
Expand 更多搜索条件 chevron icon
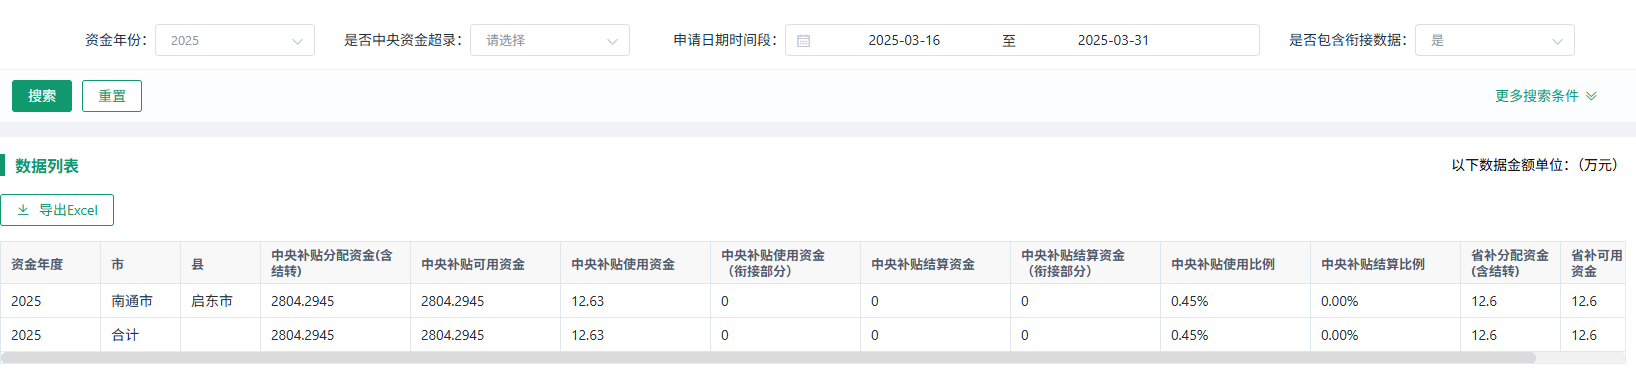click(1591, 96)
